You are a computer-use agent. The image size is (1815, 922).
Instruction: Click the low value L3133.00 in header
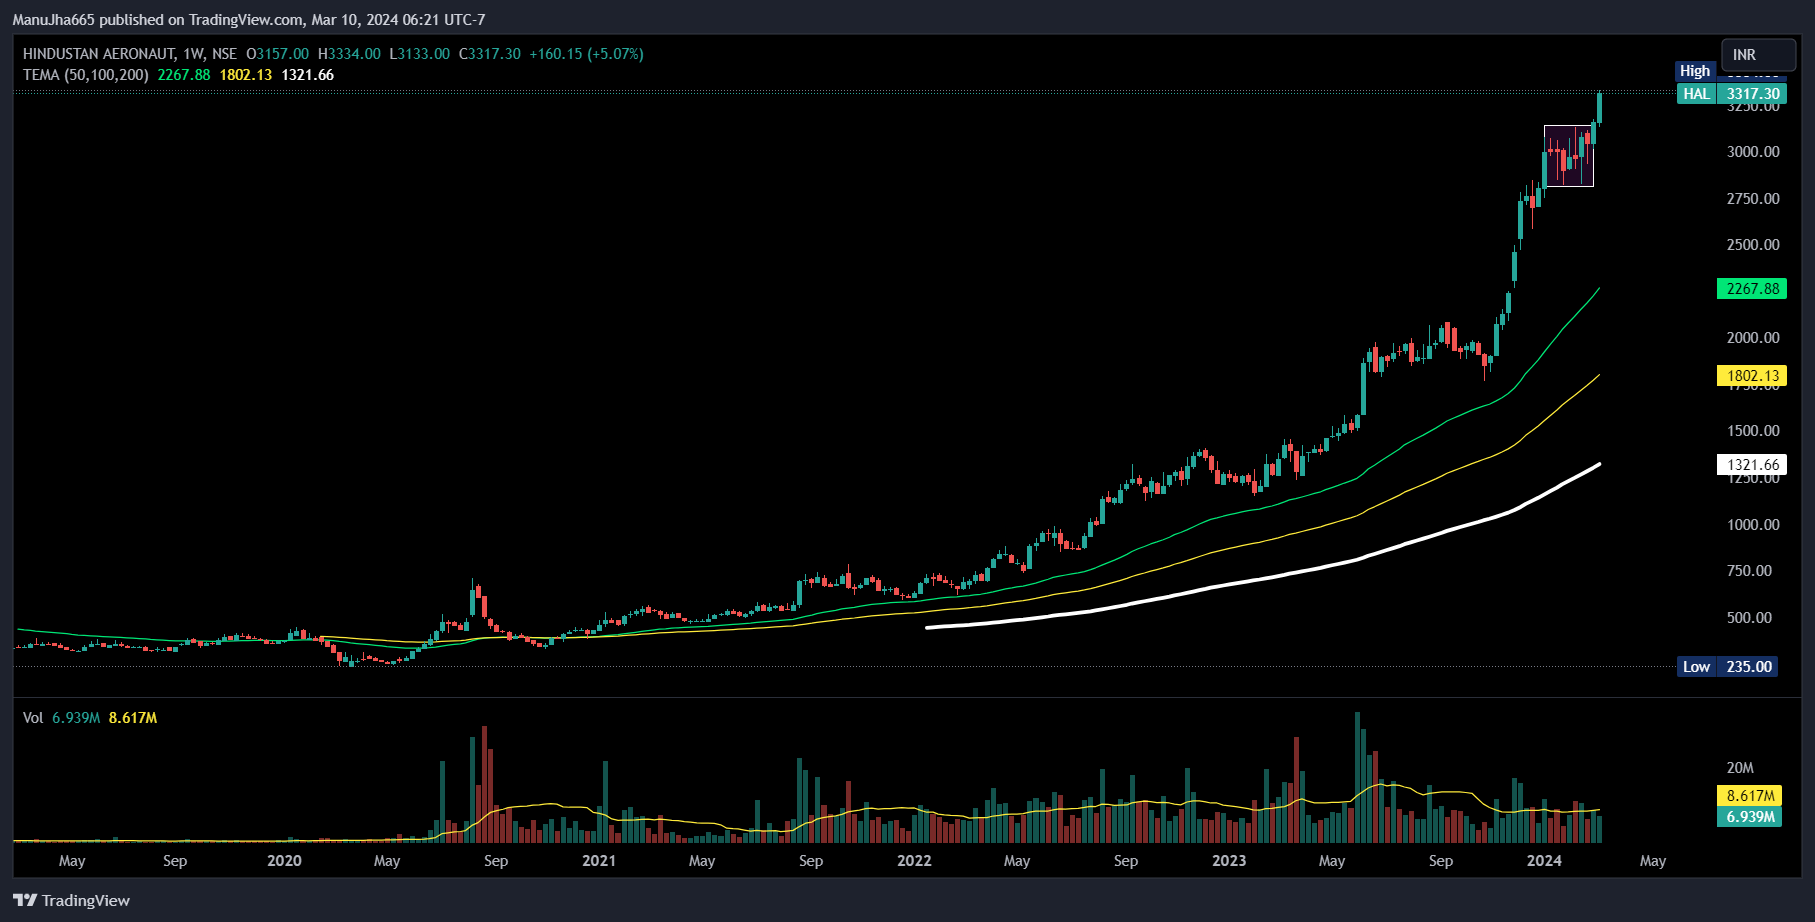[419, 54]
